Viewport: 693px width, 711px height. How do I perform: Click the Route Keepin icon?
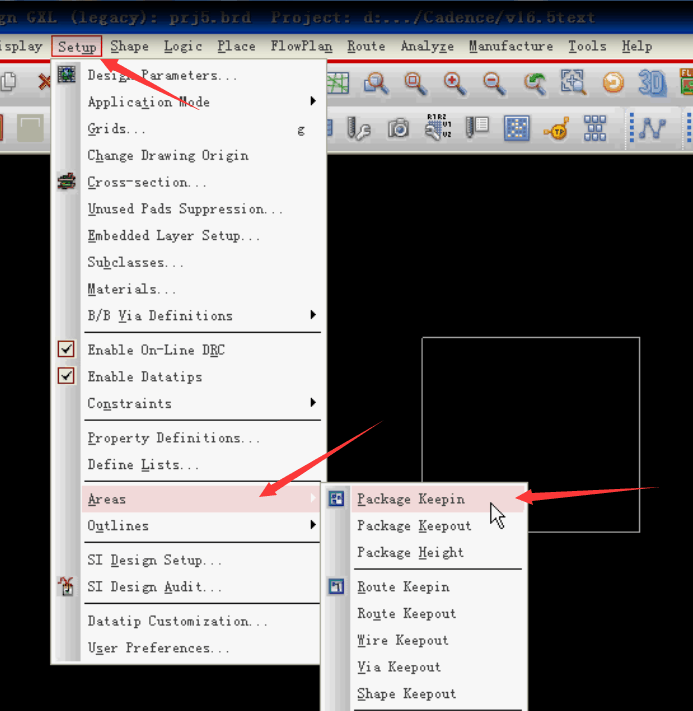click(x=336, y=586)
